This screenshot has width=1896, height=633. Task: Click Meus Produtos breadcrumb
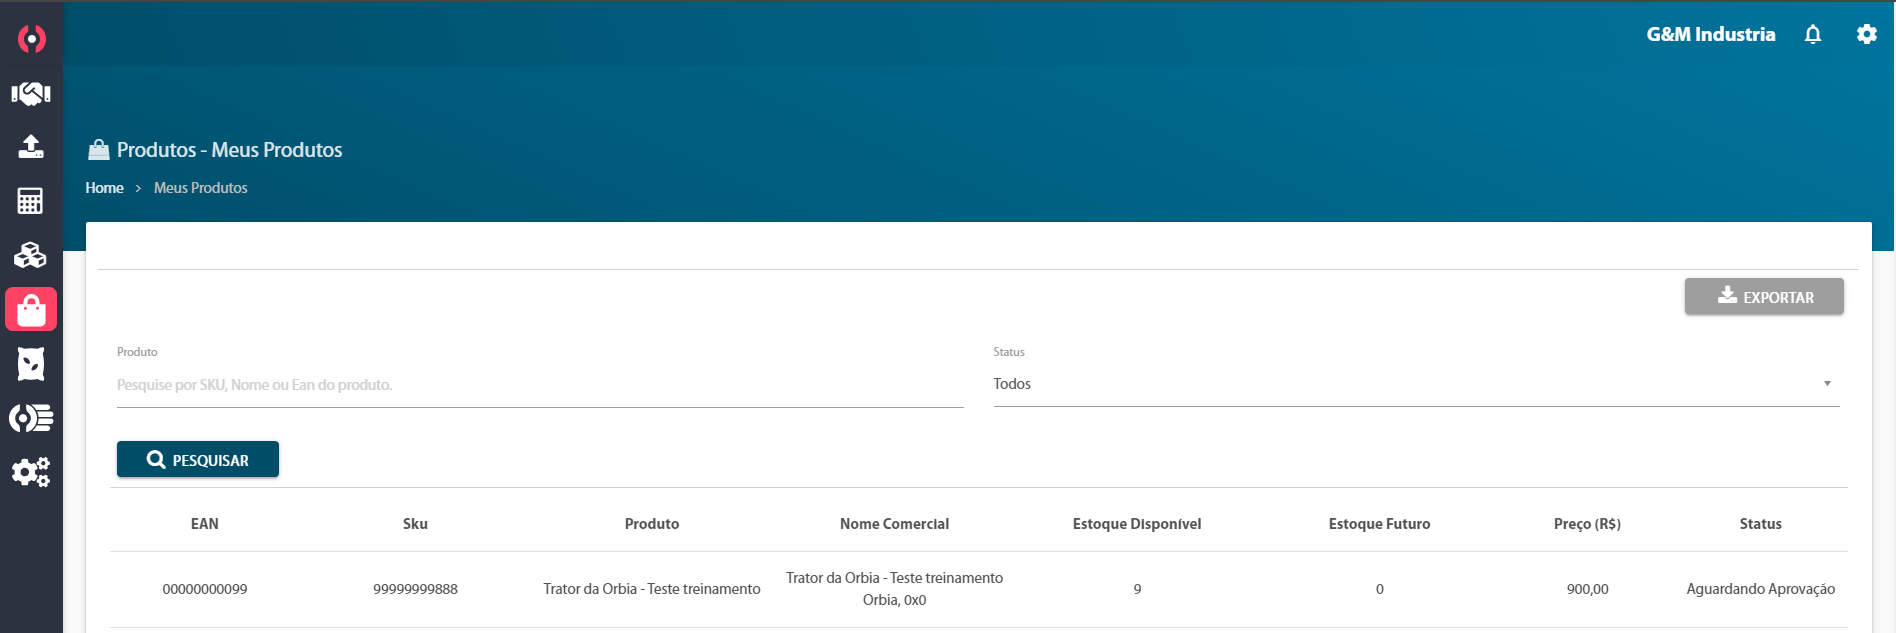(201, 188)
